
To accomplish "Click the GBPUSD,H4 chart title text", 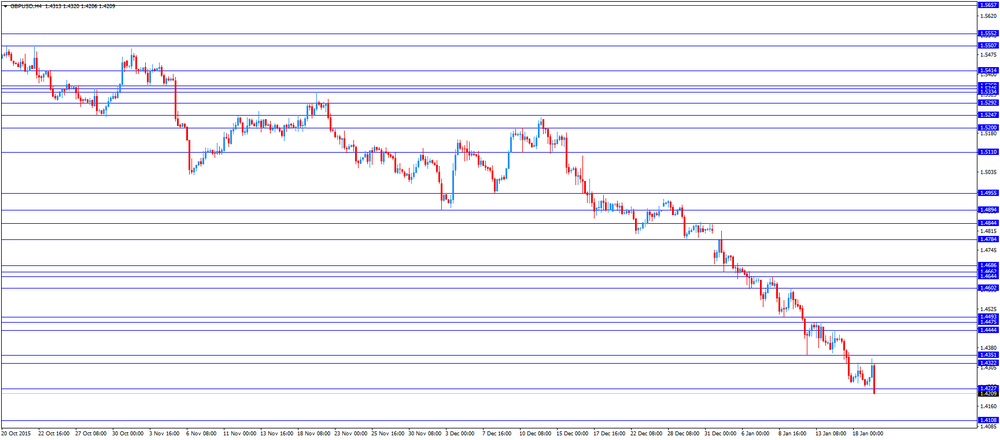I will (x=26, y=6).
